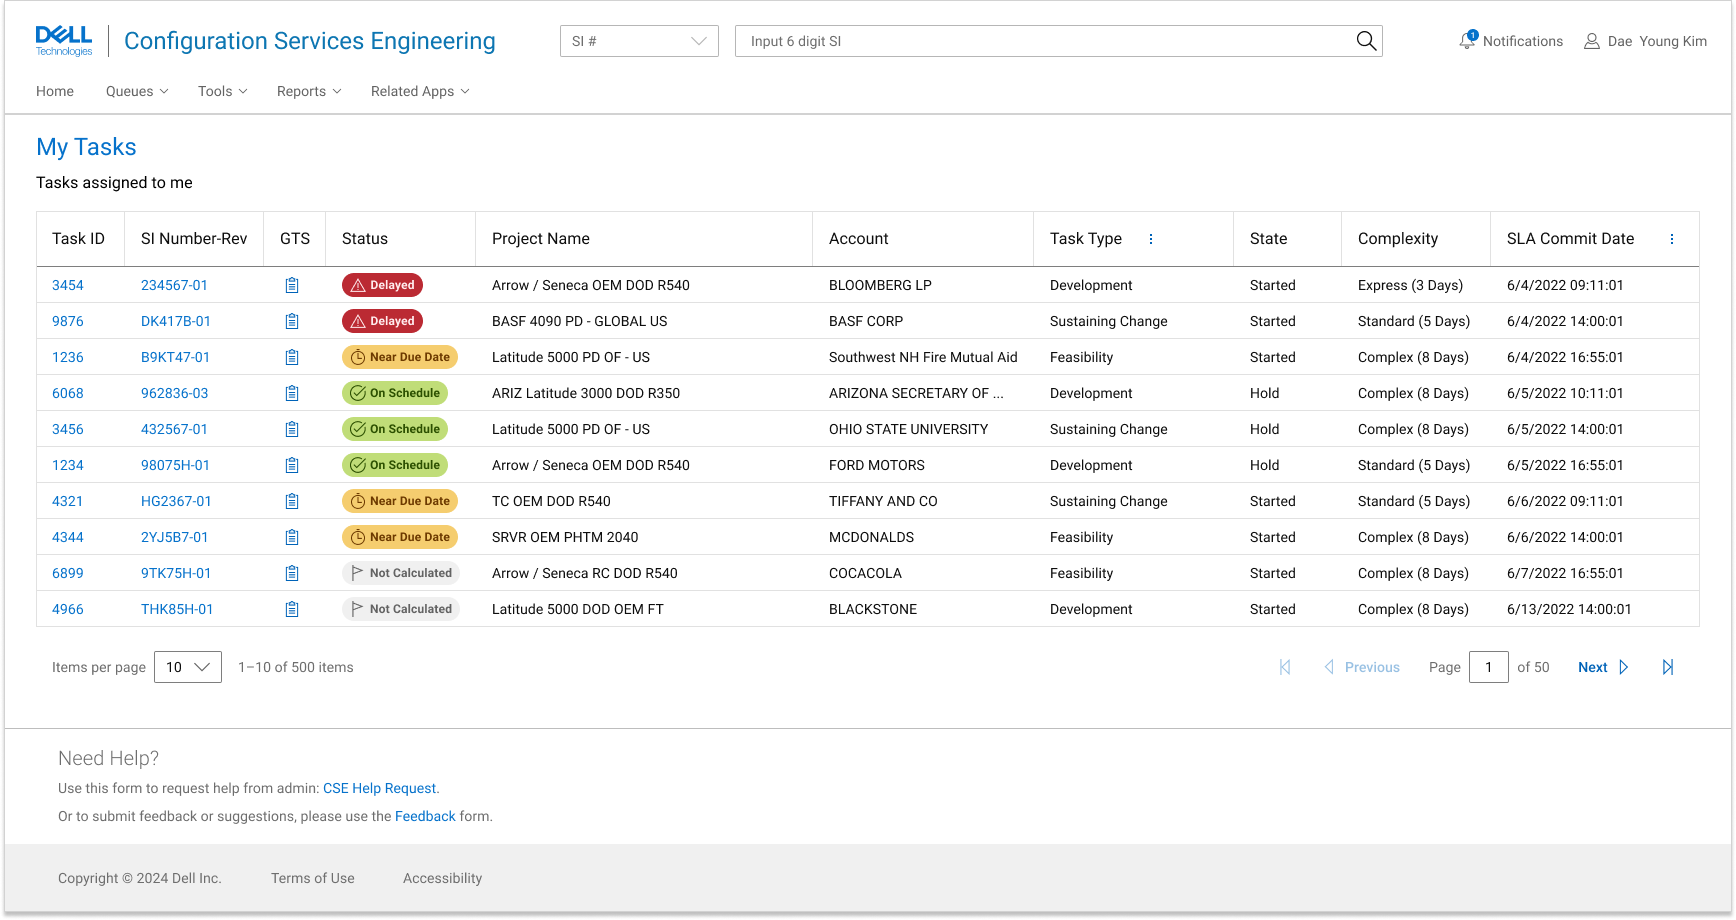This screenshot has height=920, width=1736.
Task: Open the Reports menu
Action: tap(309, 91)
